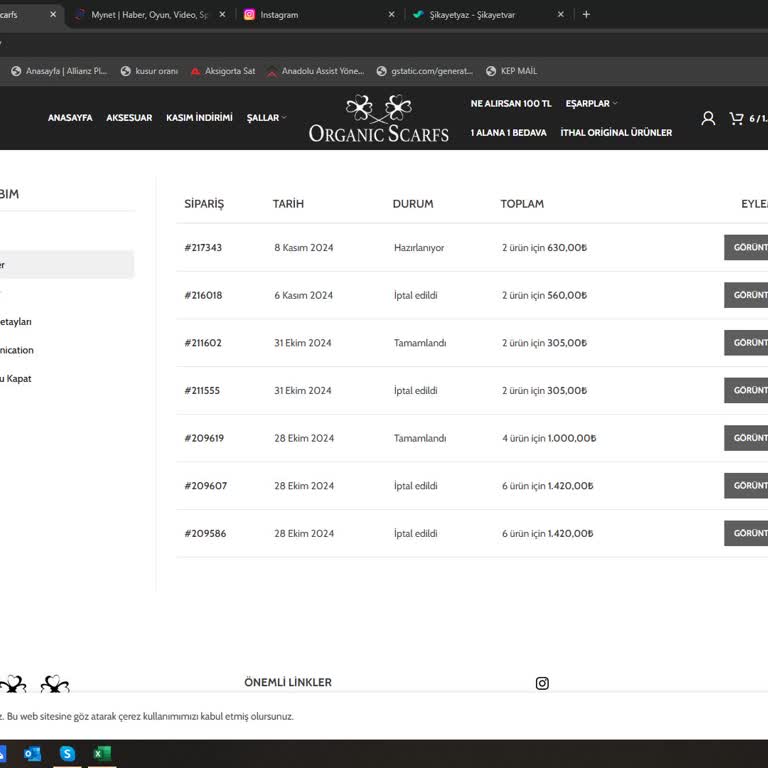Image resolution: width=768 pixels, height=768 pixels.
Task: Switch to the Şikayetyaz - Şikayetvar tab
Action: [x=472, y=15]
